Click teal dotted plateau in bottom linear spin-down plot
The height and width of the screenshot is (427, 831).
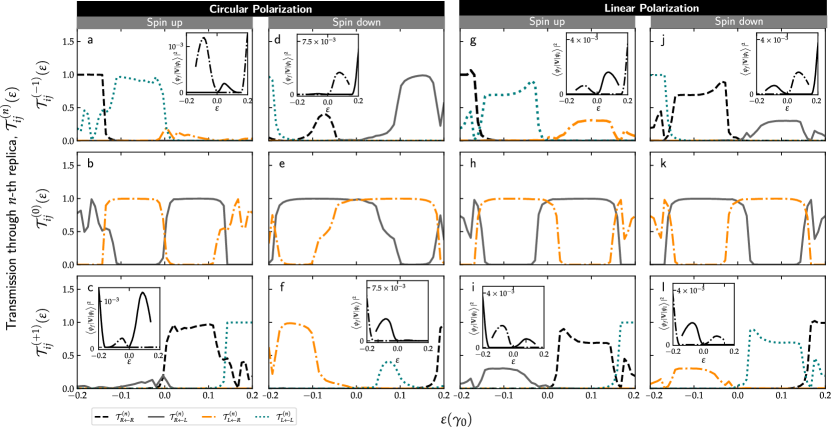[x=775, y=340]
